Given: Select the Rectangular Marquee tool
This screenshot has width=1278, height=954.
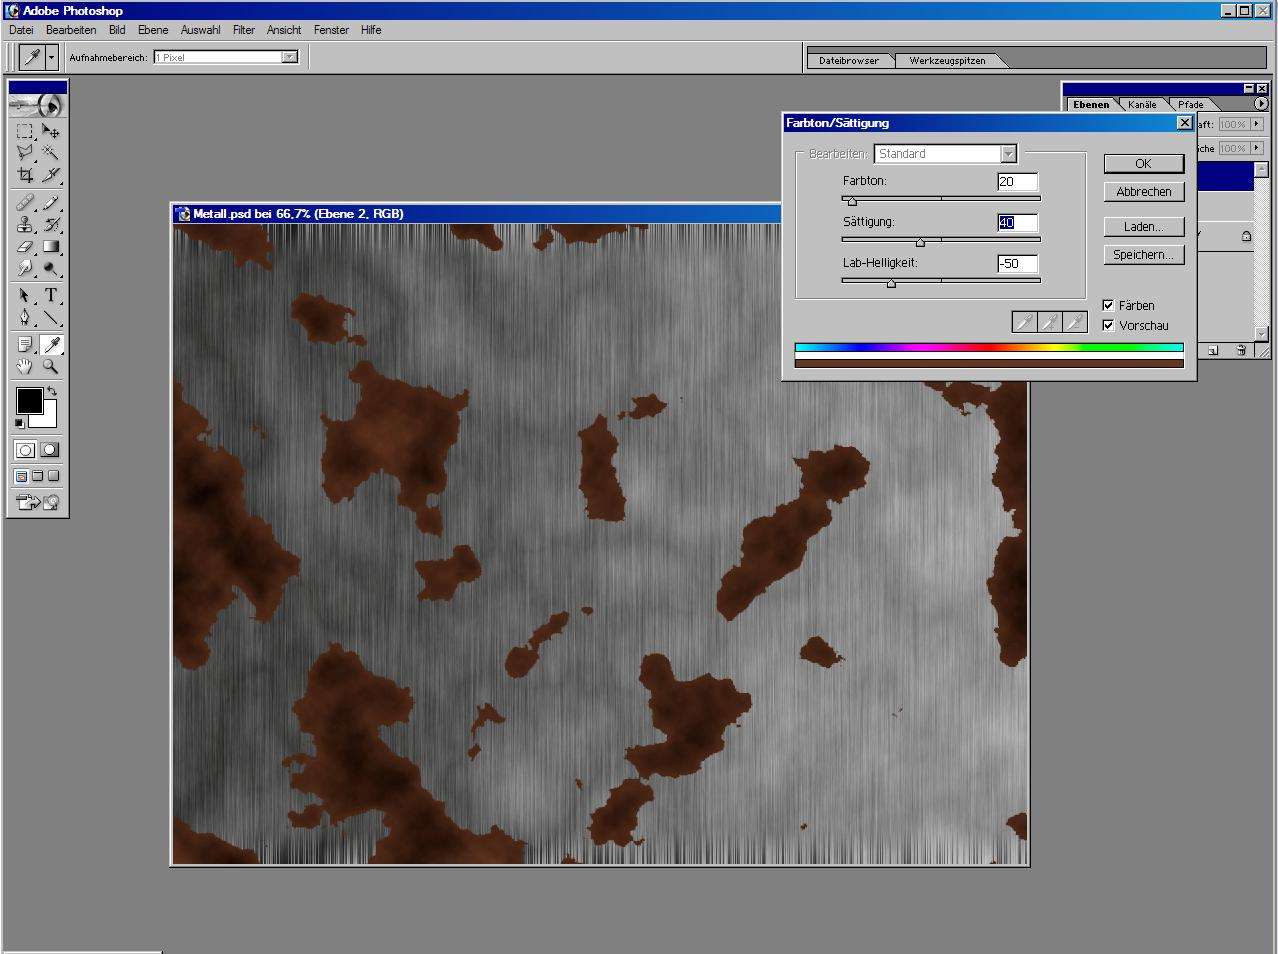Looking at the screenshot, I should (25, 131).
